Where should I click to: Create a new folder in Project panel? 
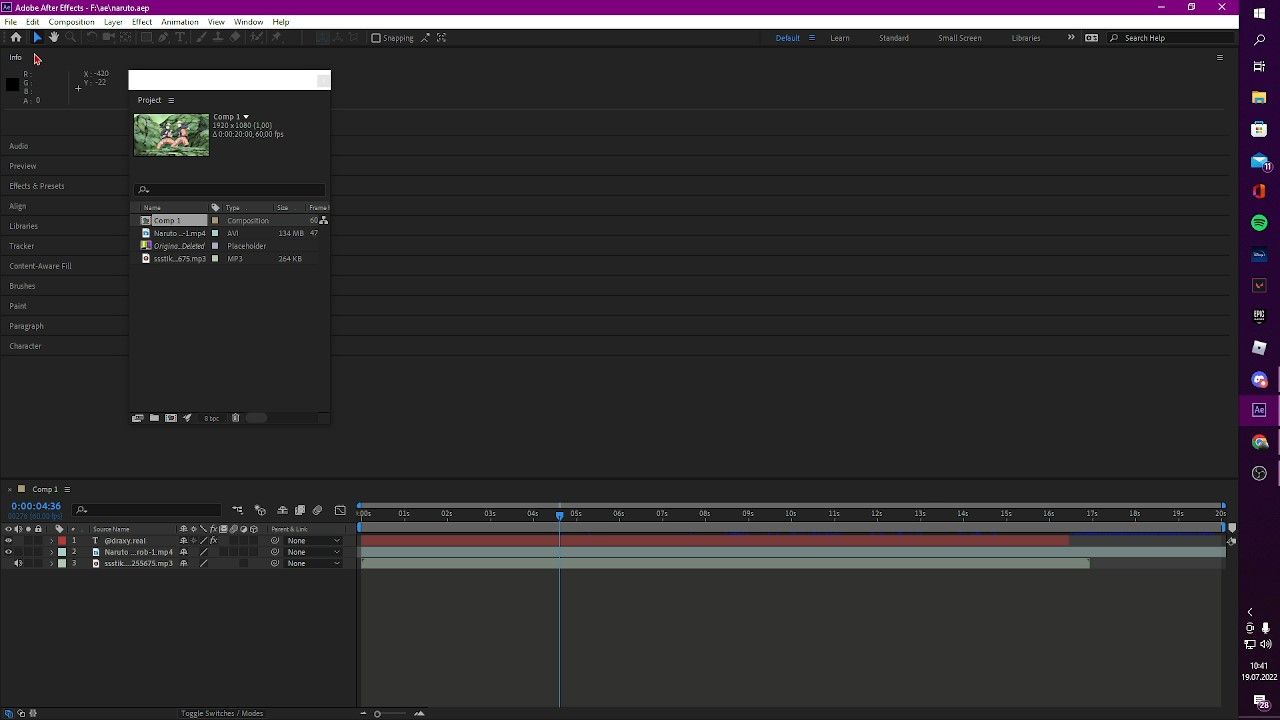[154, 418]
